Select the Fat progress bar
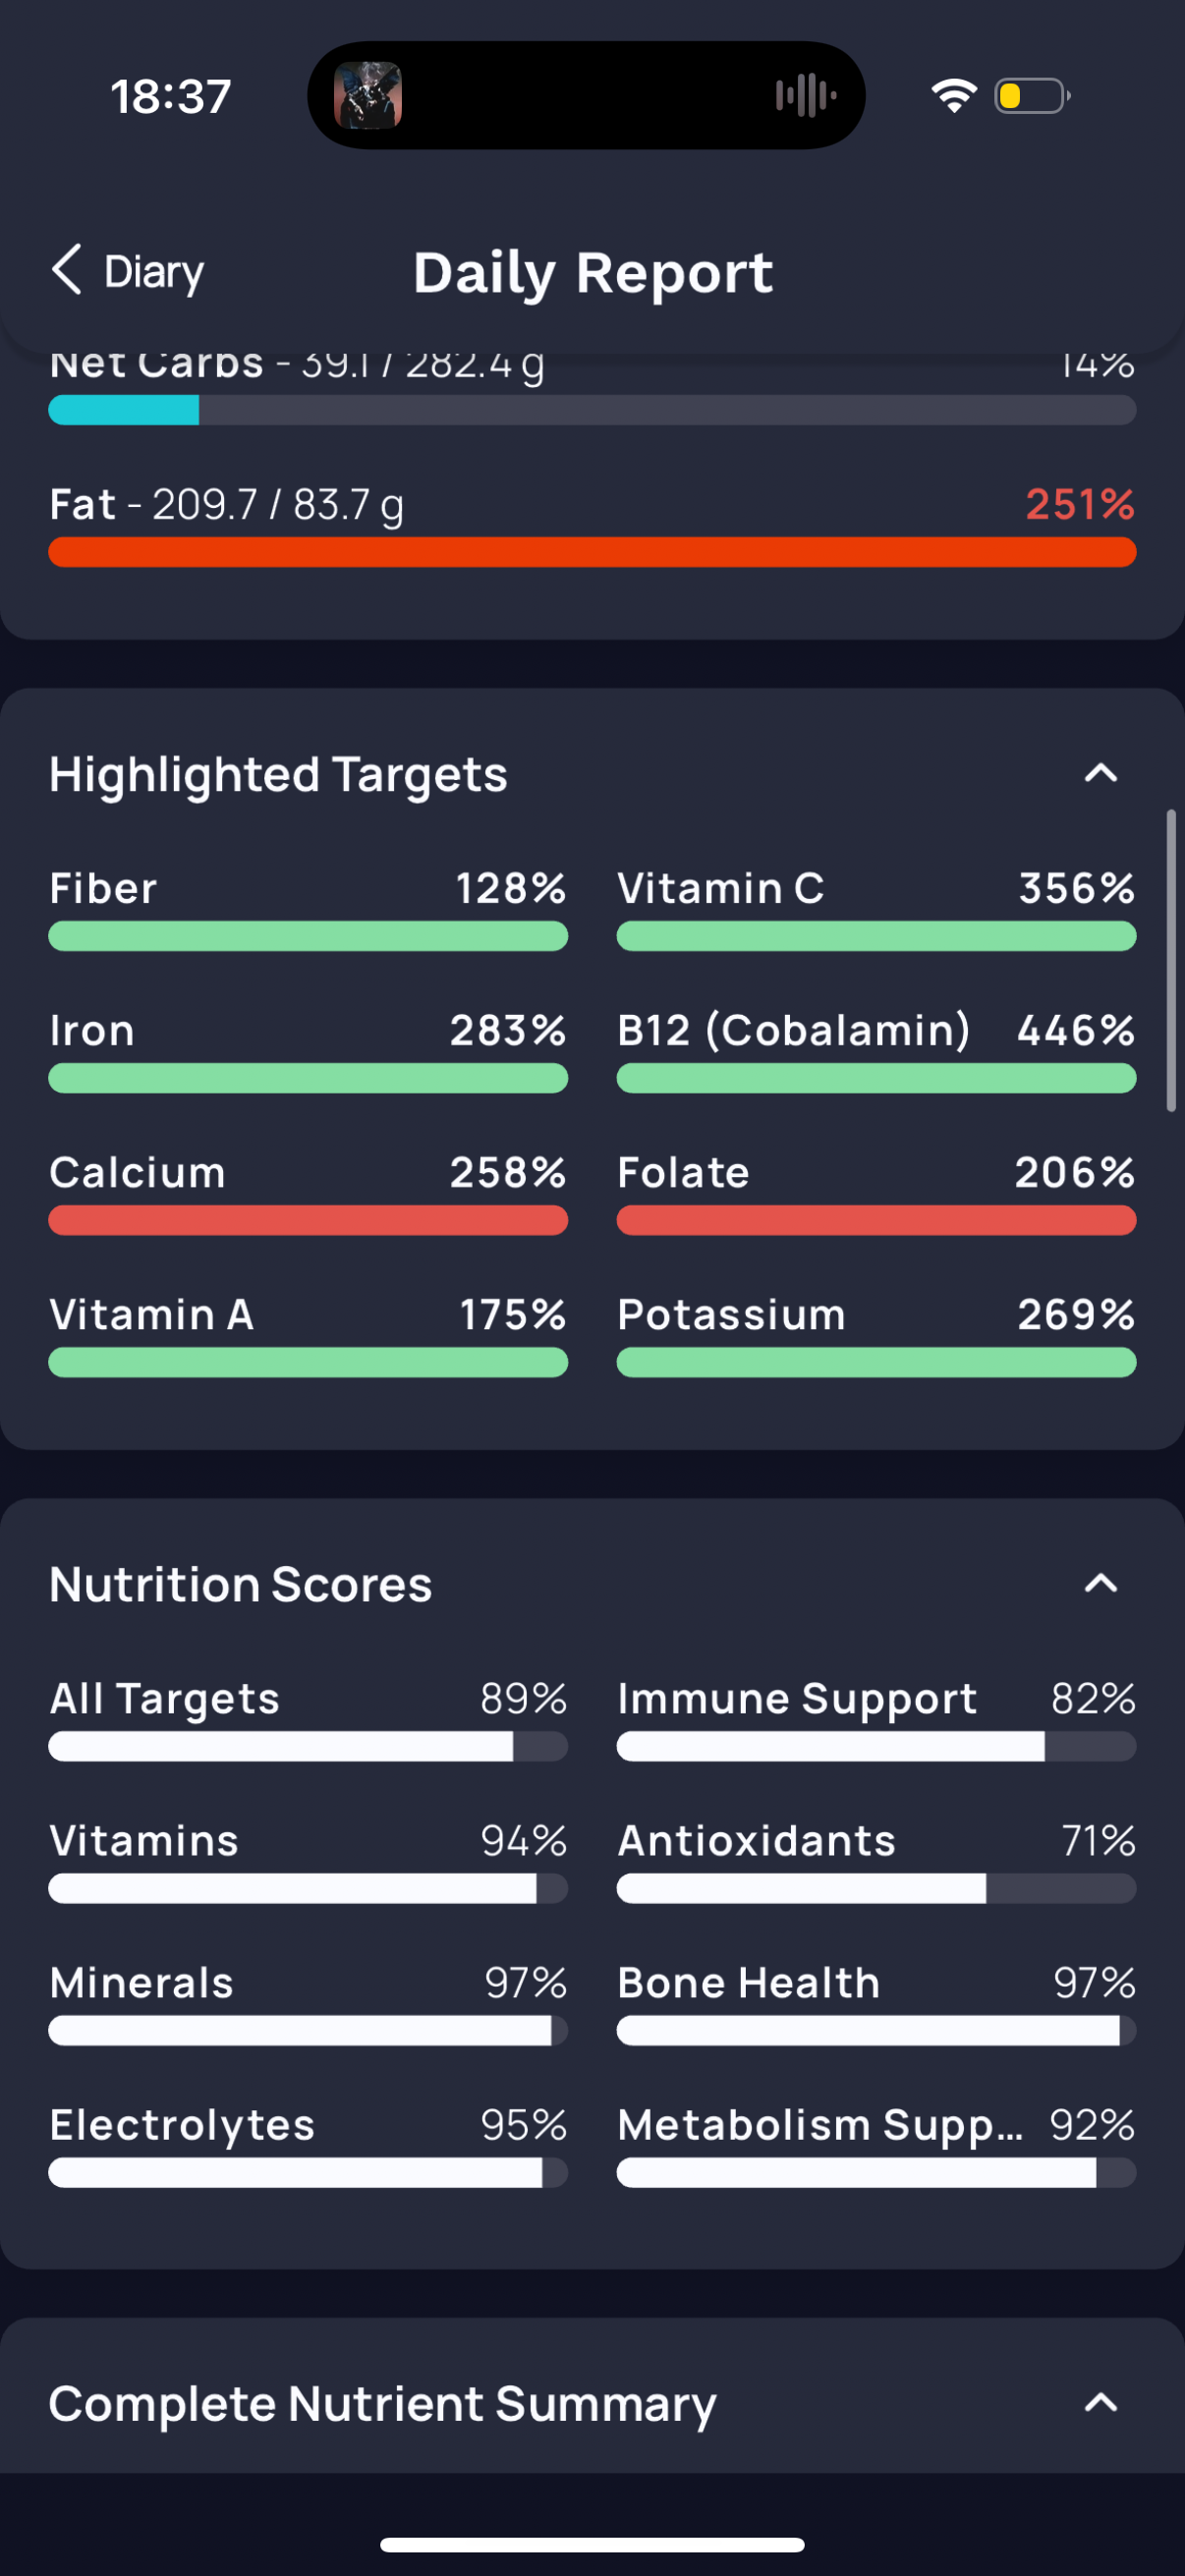The width and height of the screenshot is (1185, 2576). tap(592, 552)
